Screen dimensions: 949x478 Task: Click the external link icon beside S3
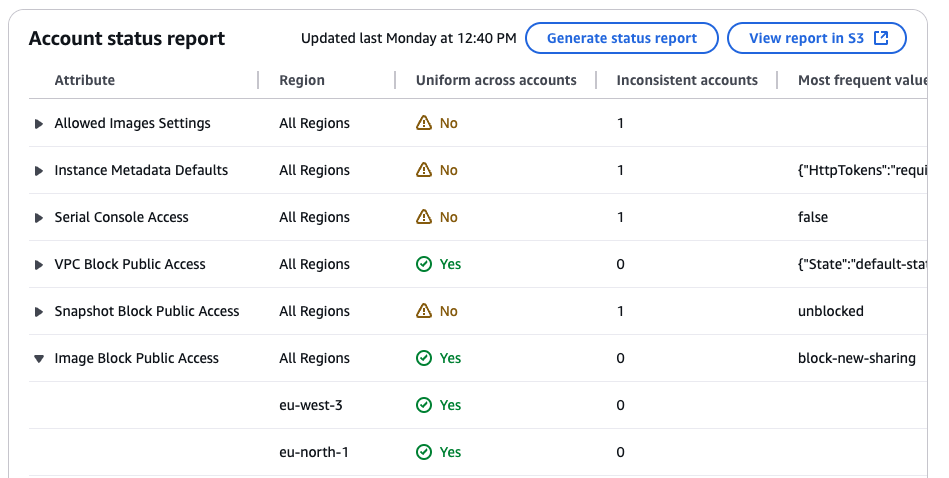(881, 38)
